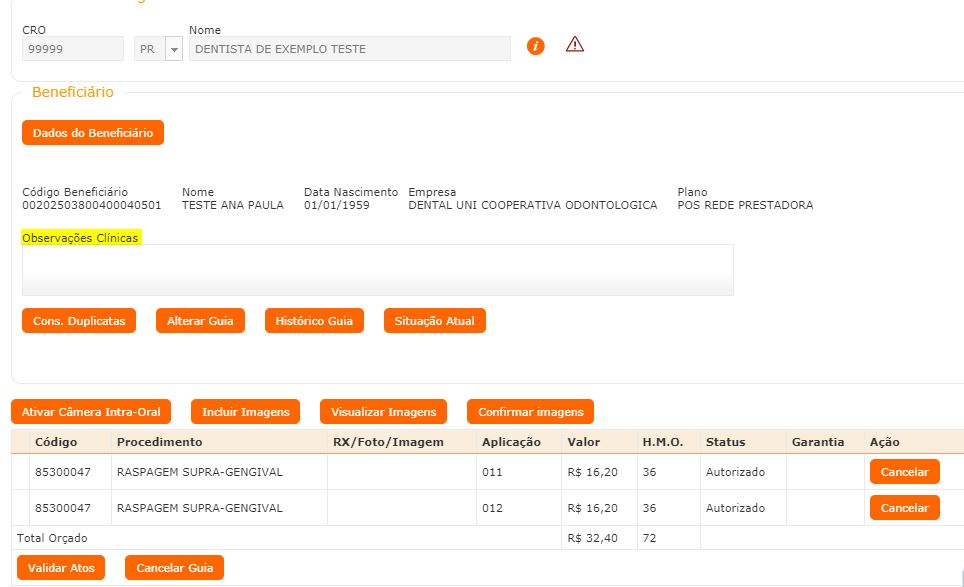This screenshot has width=964, height=587.
Task: Click the orange info icon beside Nome
Action: (536, 46)
